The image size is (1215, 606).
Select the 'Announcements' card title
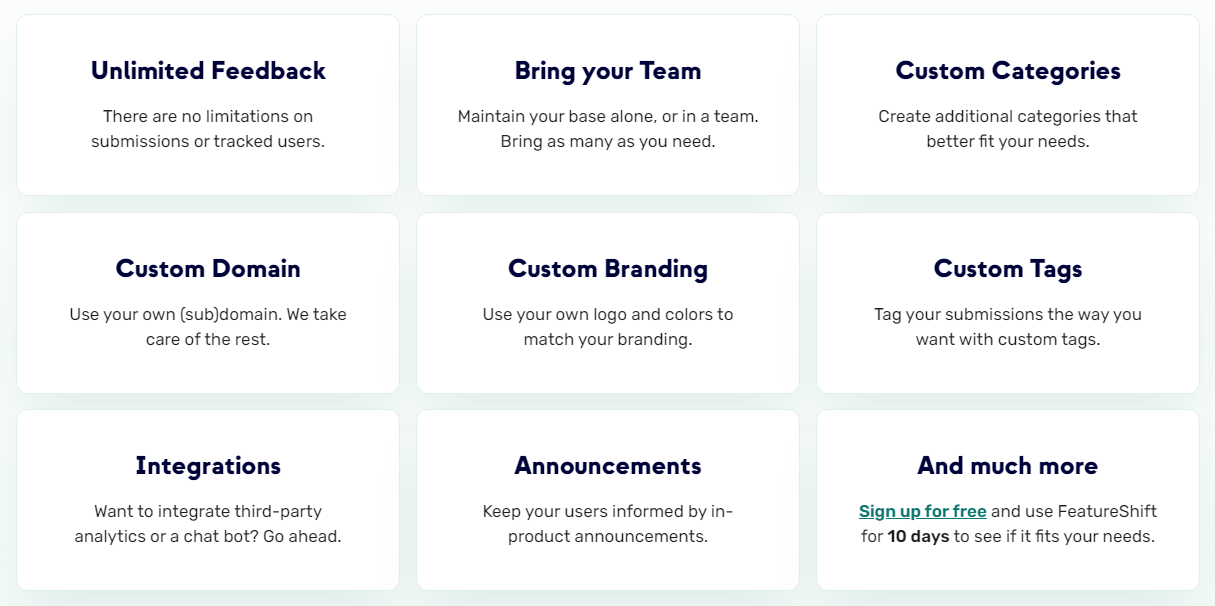[608, 466]
